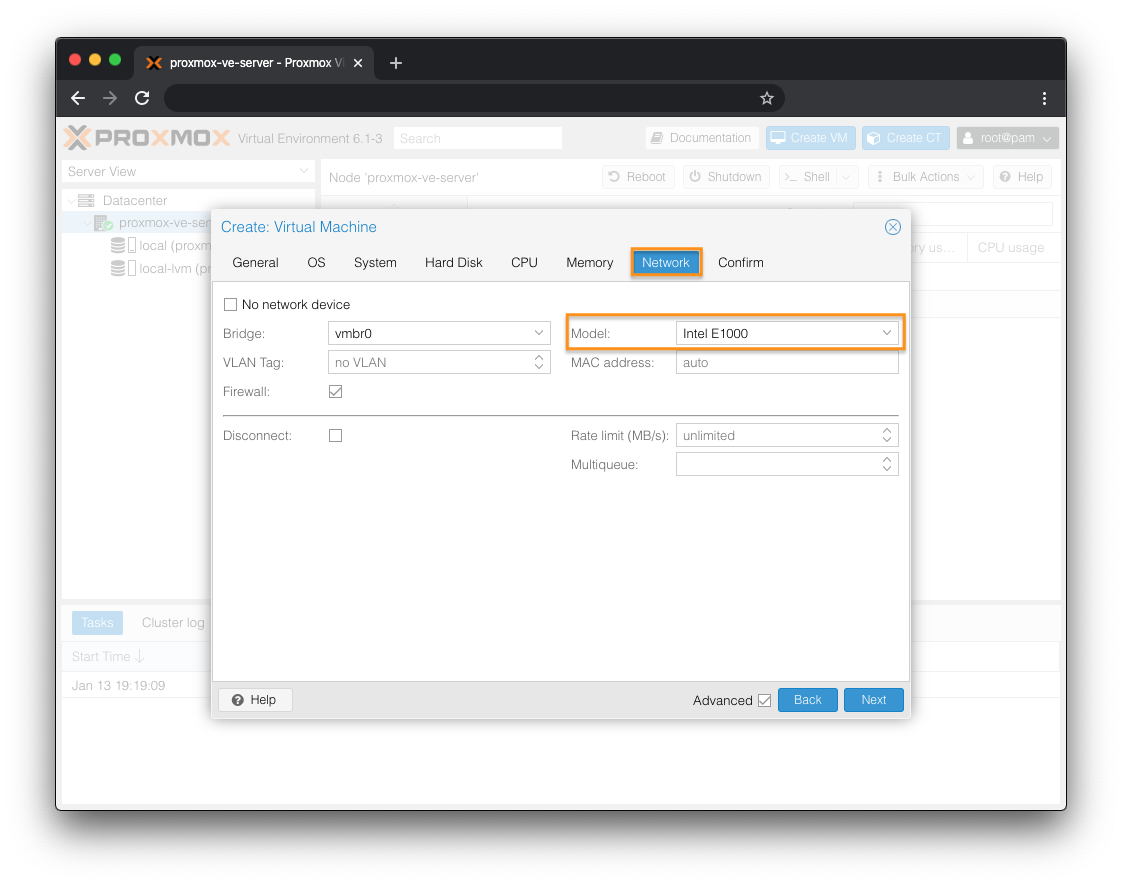Viewport: 1122px width, 884px height.
Task: Close the Create Virtual Machine dialog
Action: pyautogui.click(x=892, y=227)
